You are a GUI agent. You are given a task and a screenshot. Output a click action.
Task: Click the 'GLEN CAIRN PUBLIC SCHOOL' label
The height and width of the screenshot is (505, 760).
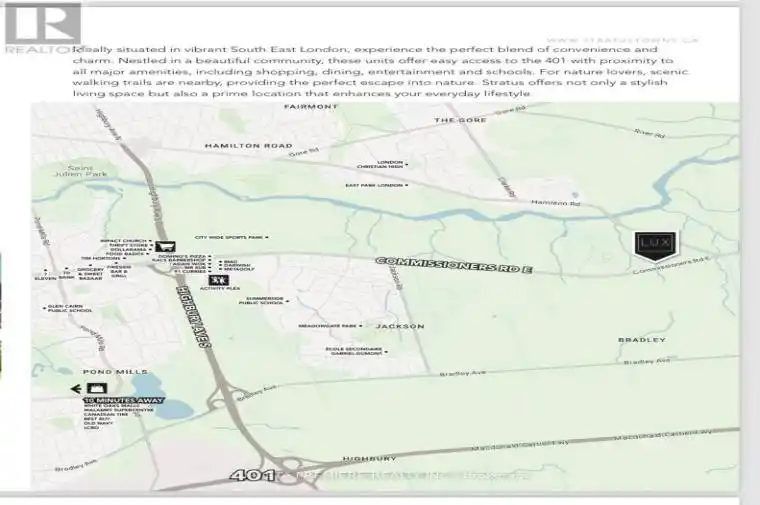(x=70, y=308)
